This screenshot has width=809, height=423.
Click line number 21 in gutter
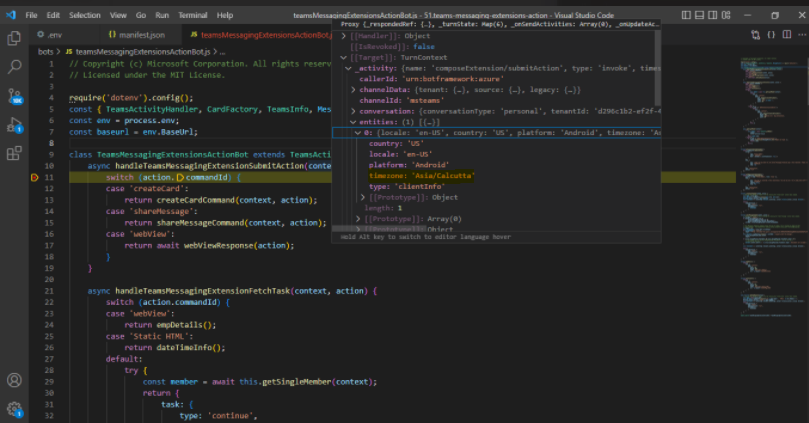pyautogui.click(x=49, y=291)
